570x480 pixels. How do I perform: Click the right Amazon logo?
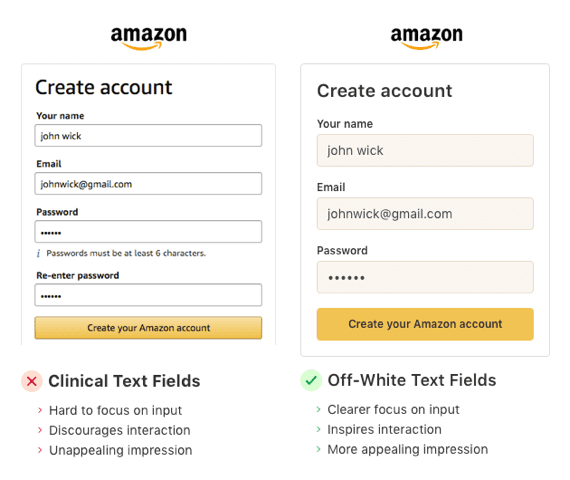coord(426,38)
